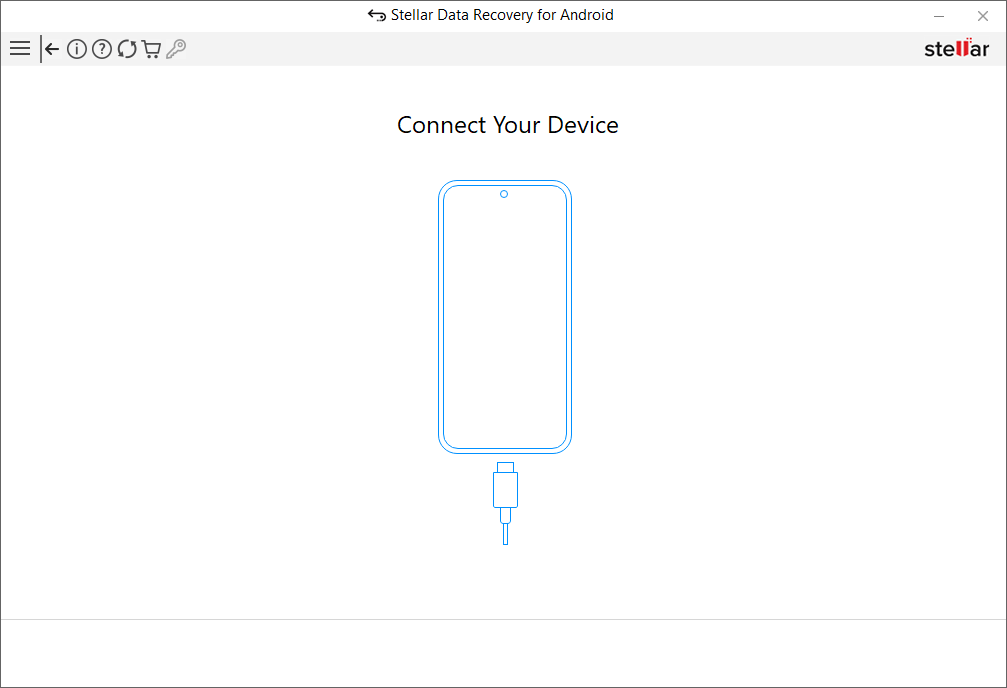Click the app icon in the title bar

coord(377,15)
